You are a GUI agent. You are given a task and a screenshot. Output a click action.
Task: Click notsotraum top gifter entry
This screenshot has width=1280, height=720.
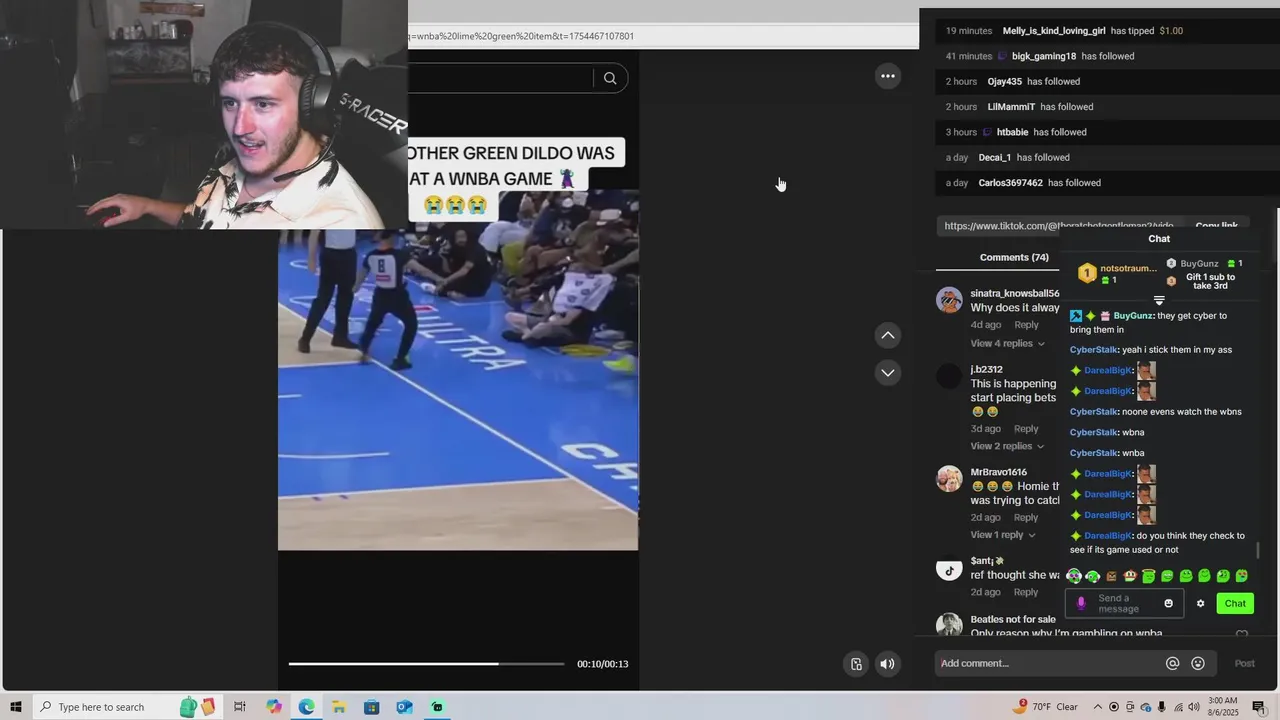(1118, 273)
